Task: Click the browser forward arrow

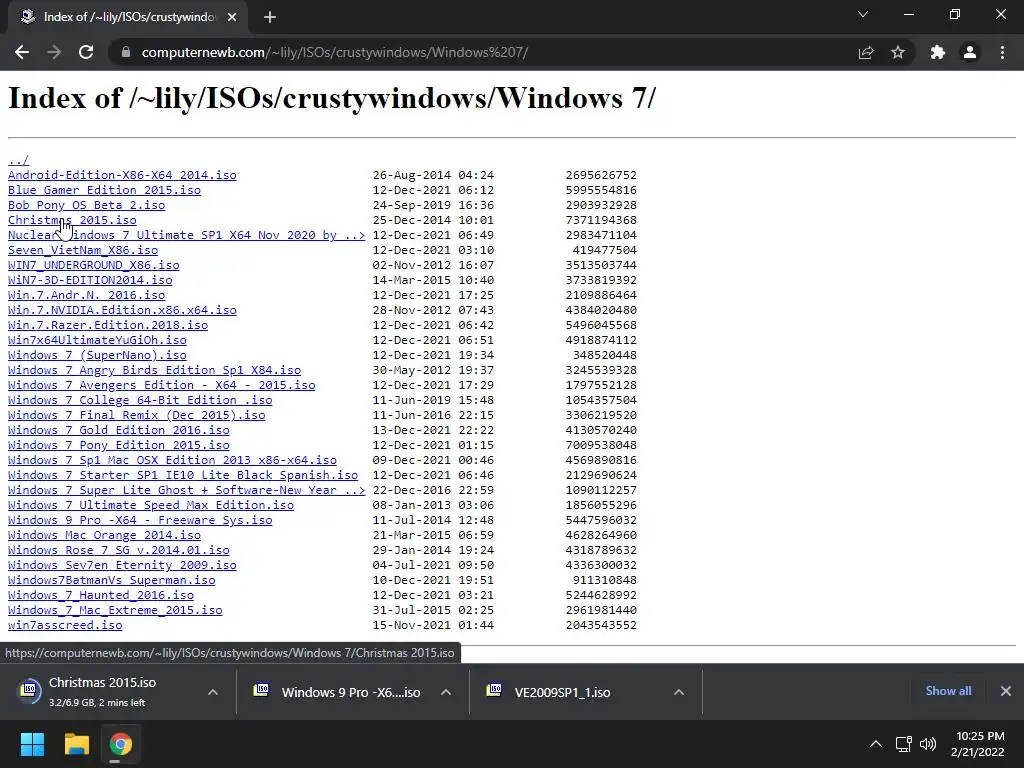Action: pyautogui.click(x=54, y=52)
